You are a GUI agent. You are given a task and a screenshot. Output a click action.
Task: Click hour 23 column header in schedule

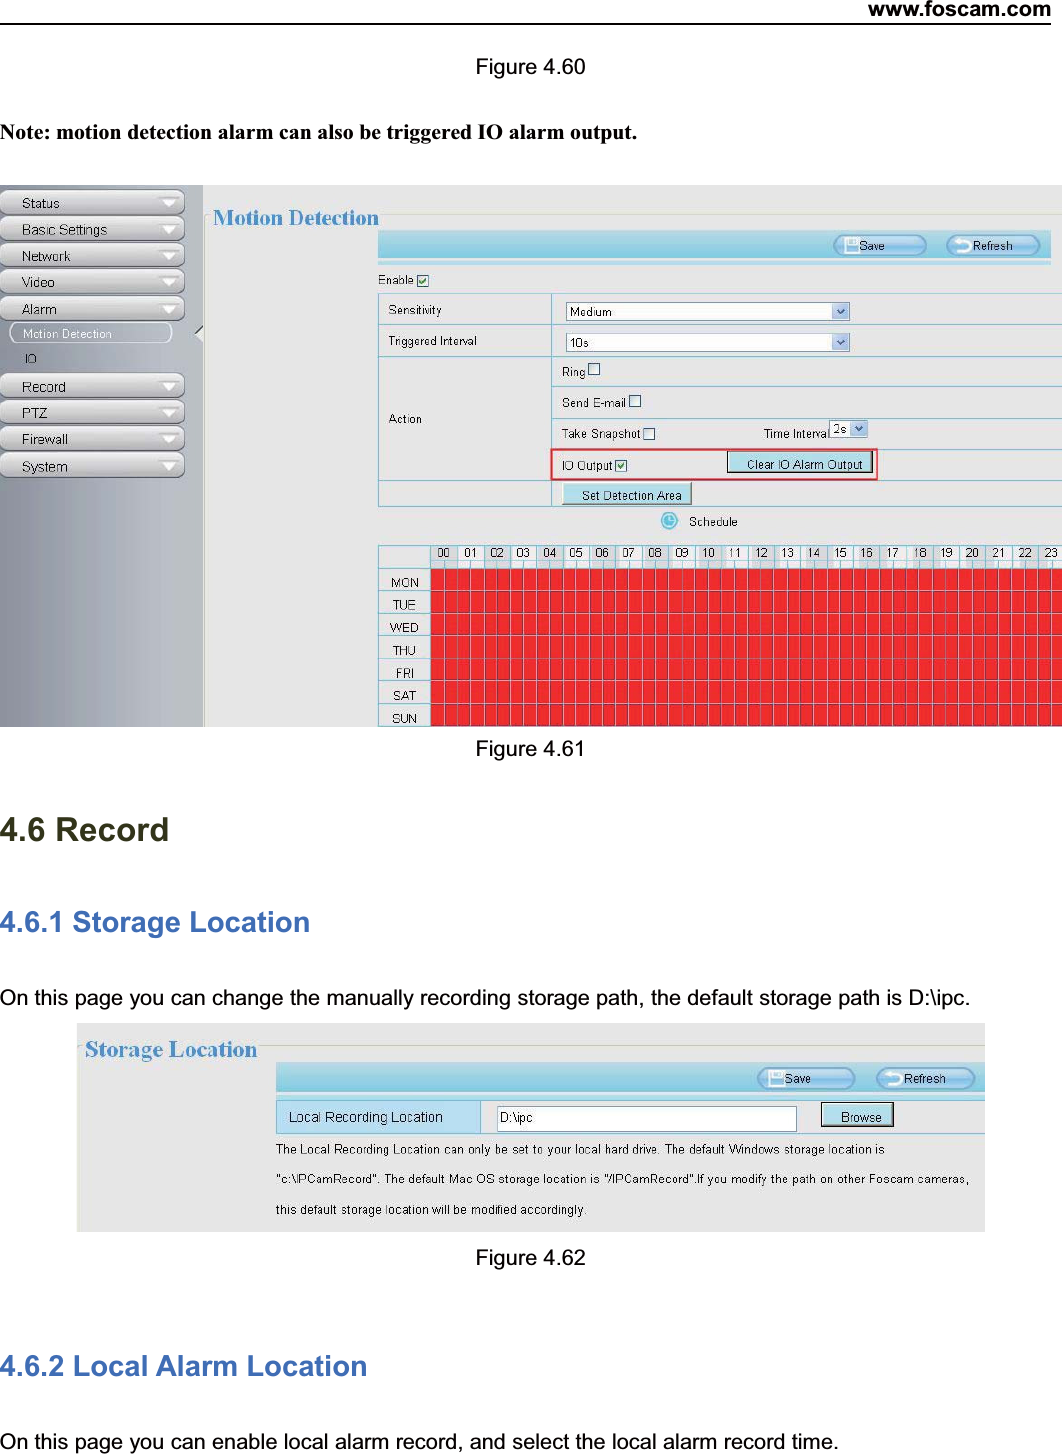point(1051,553)
